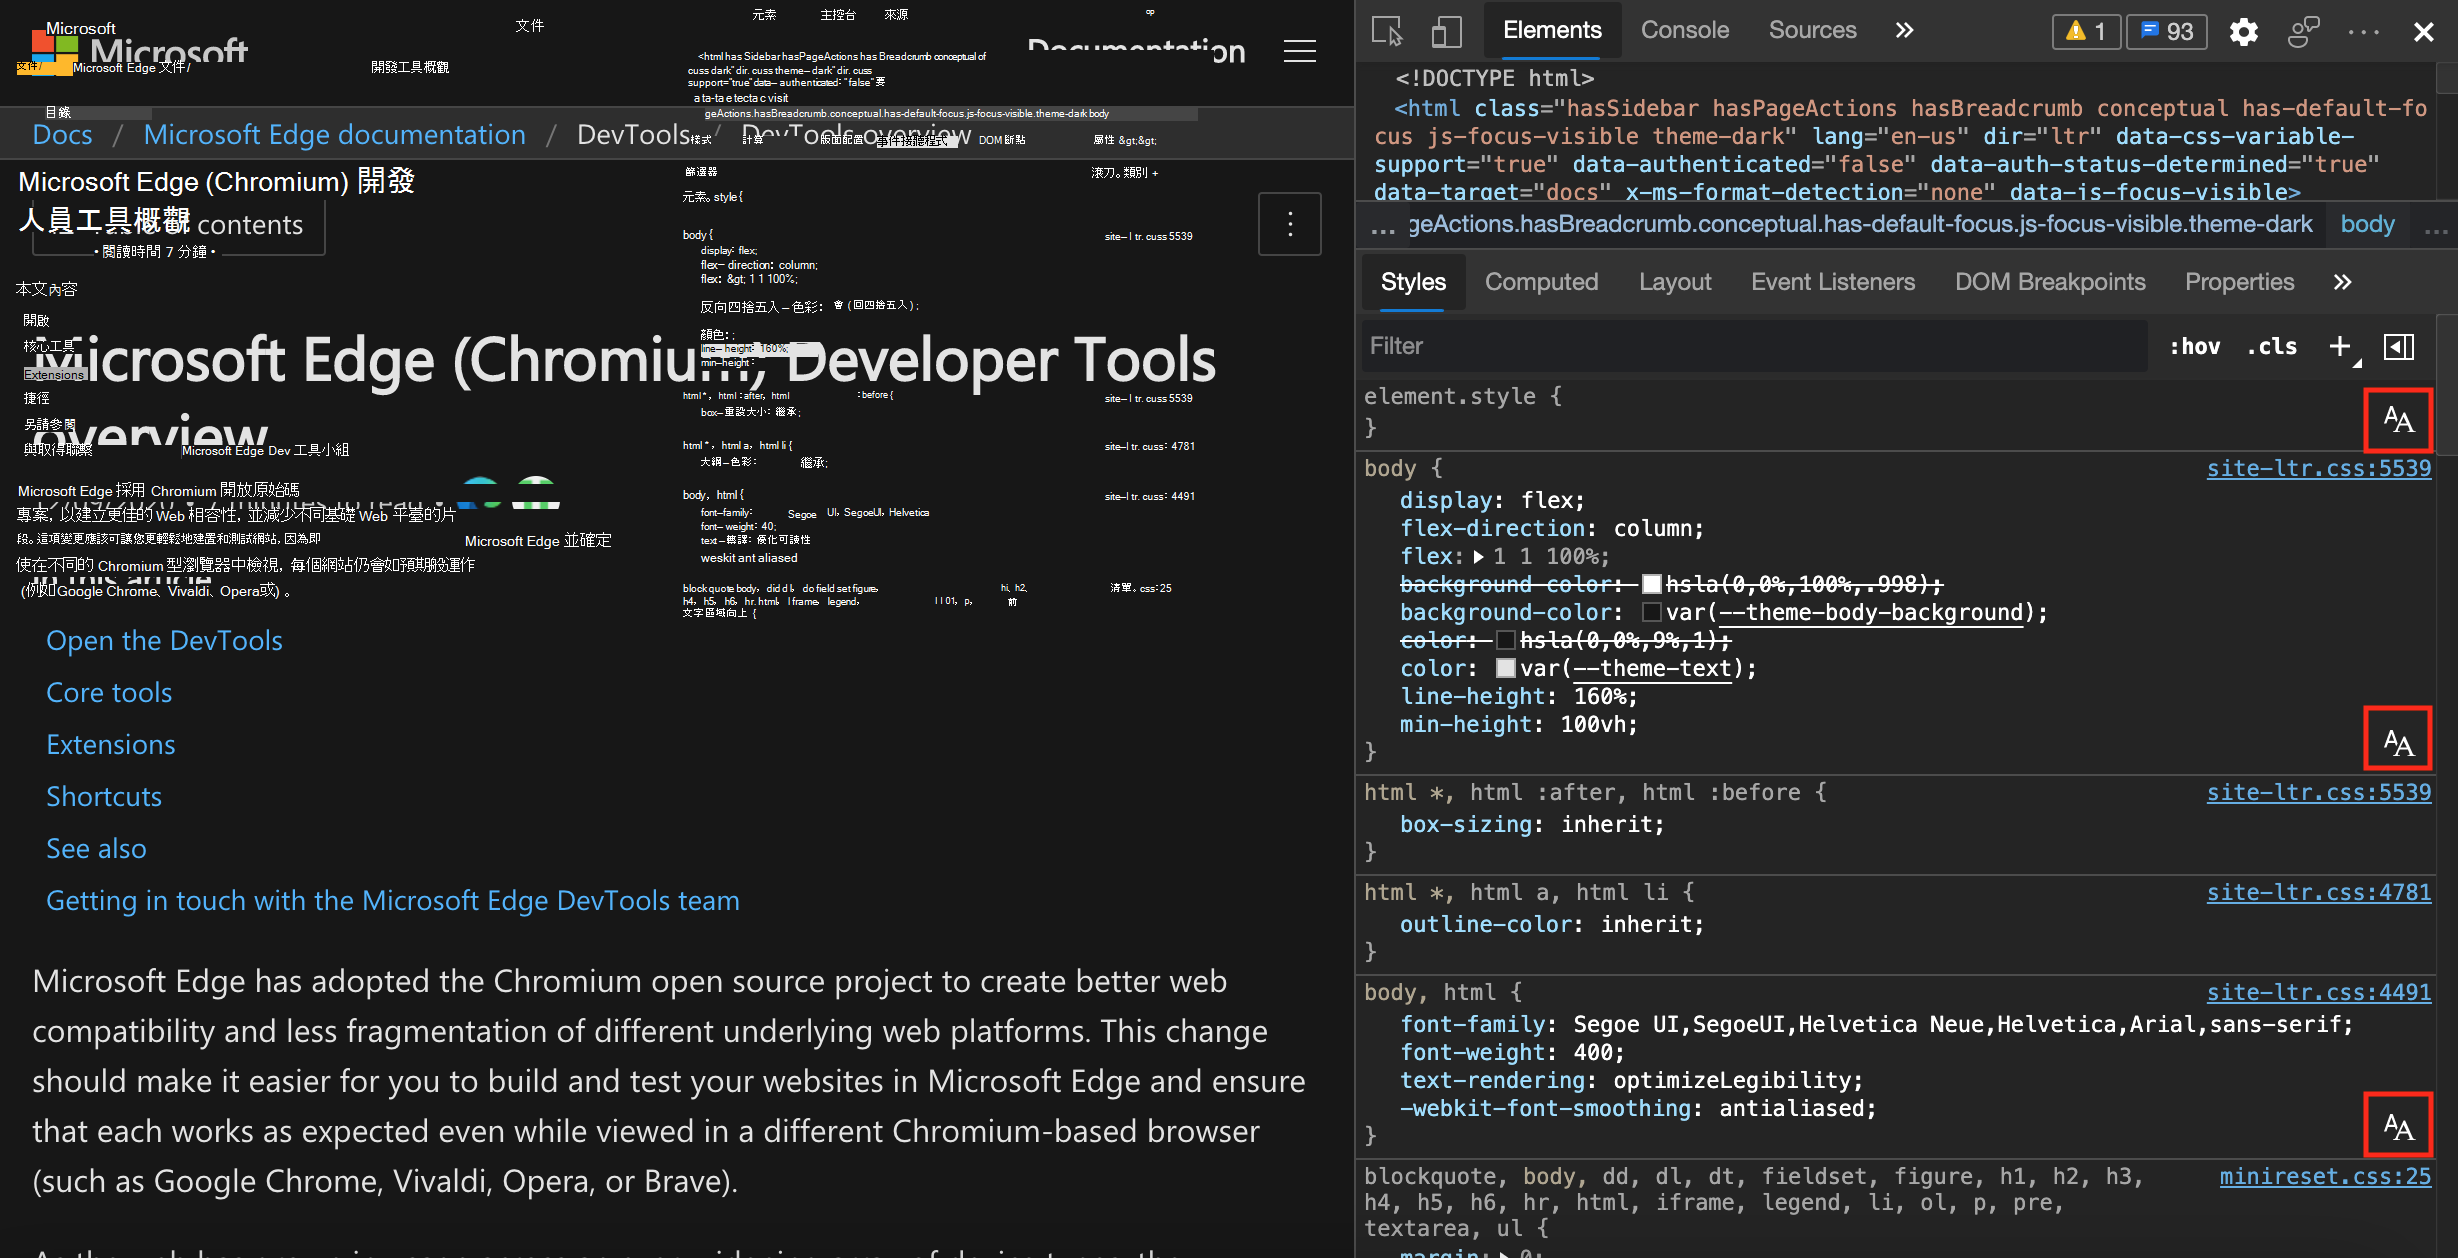Click Microsoft Edge documentation breadcrumb link

coord(334,135)
